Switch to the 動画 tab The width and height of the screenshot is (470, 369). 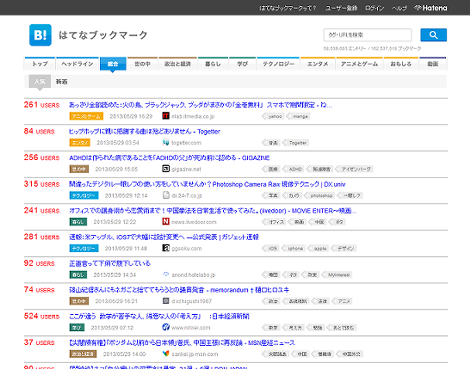[x=433, y=64]
